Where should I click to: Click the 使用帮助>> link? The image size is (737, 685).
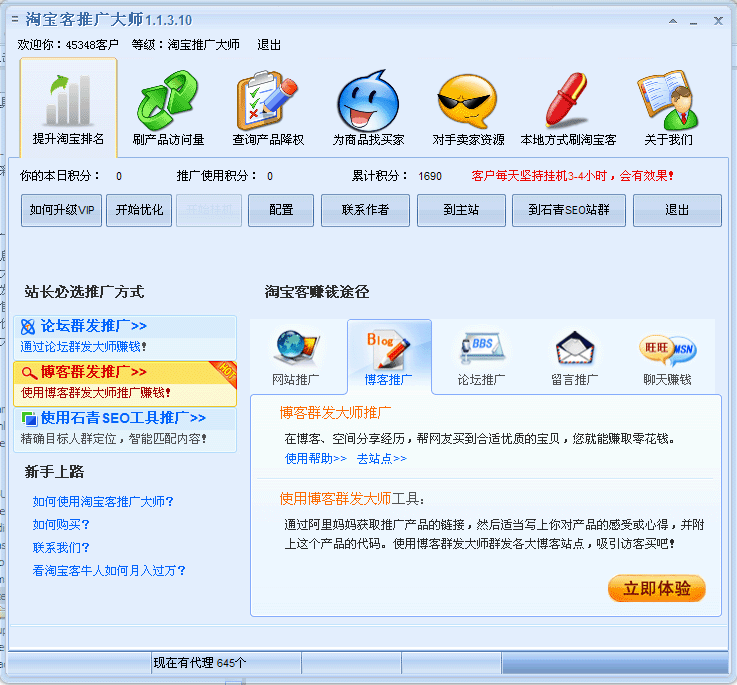(316, 458)
